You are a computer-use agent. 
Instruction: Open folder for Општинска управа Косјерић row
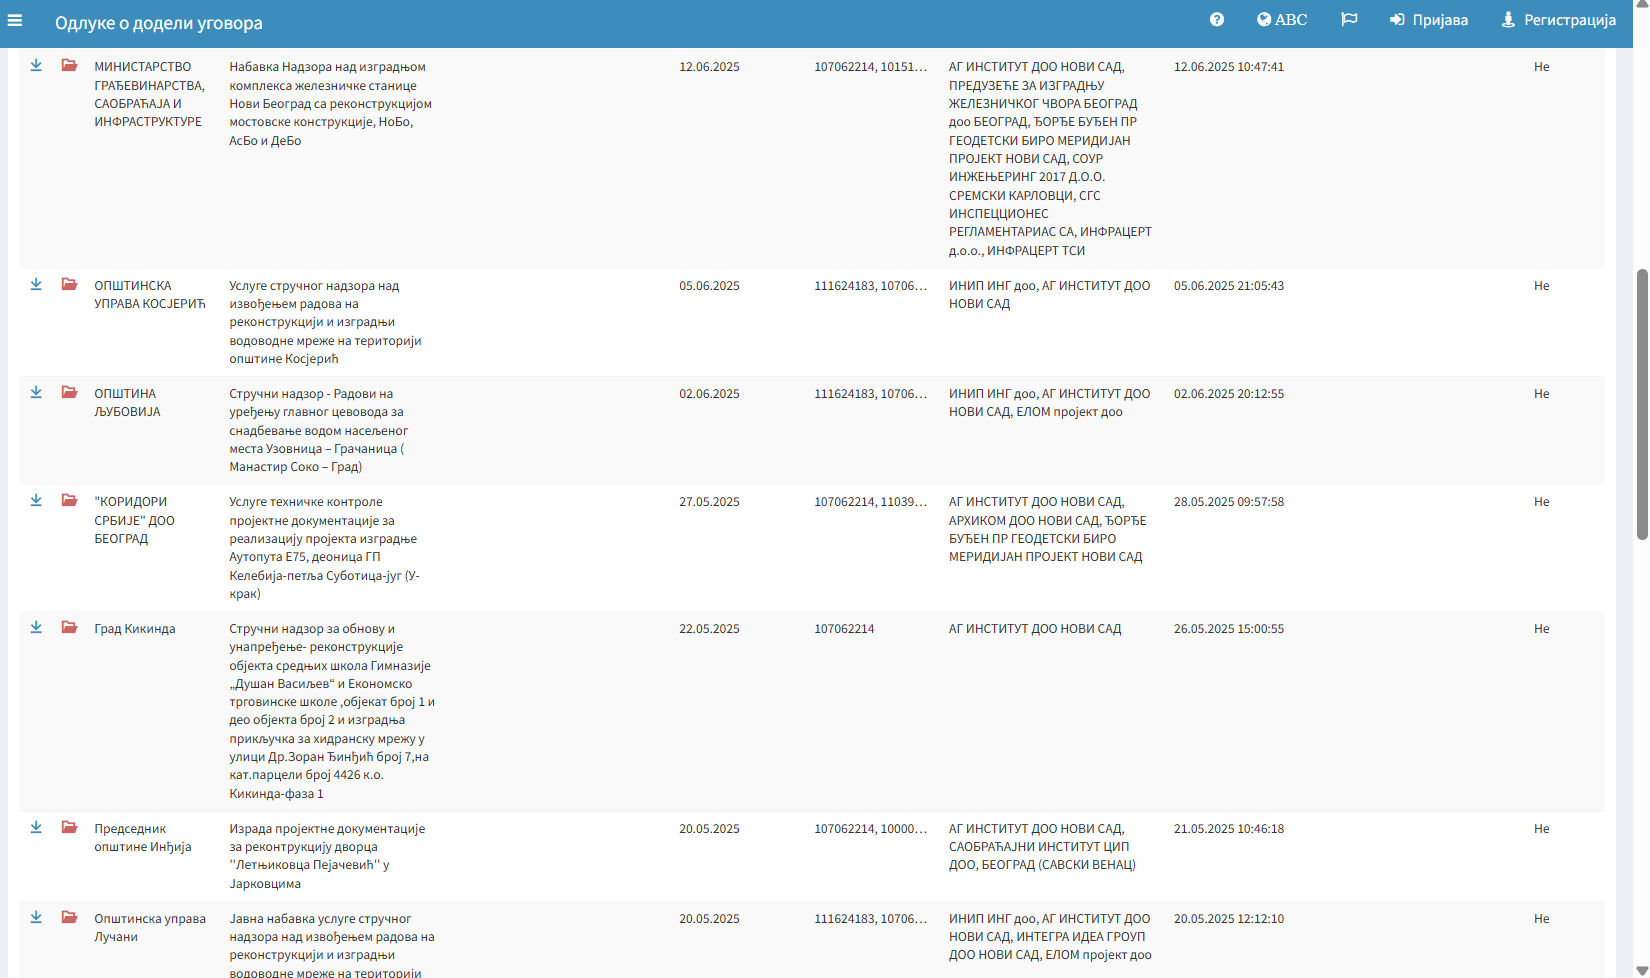point(69,285)
